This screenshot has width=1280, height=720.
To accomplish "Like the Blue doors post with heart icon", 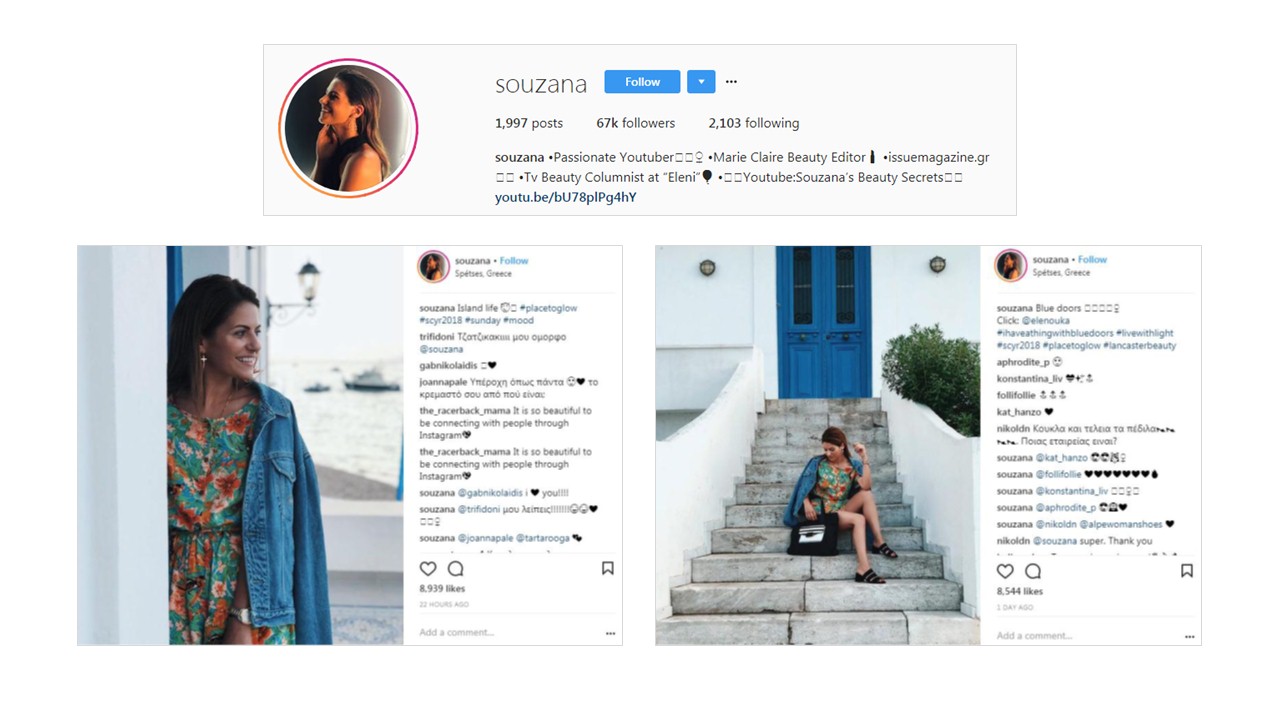I will (x=1005, y=571).
